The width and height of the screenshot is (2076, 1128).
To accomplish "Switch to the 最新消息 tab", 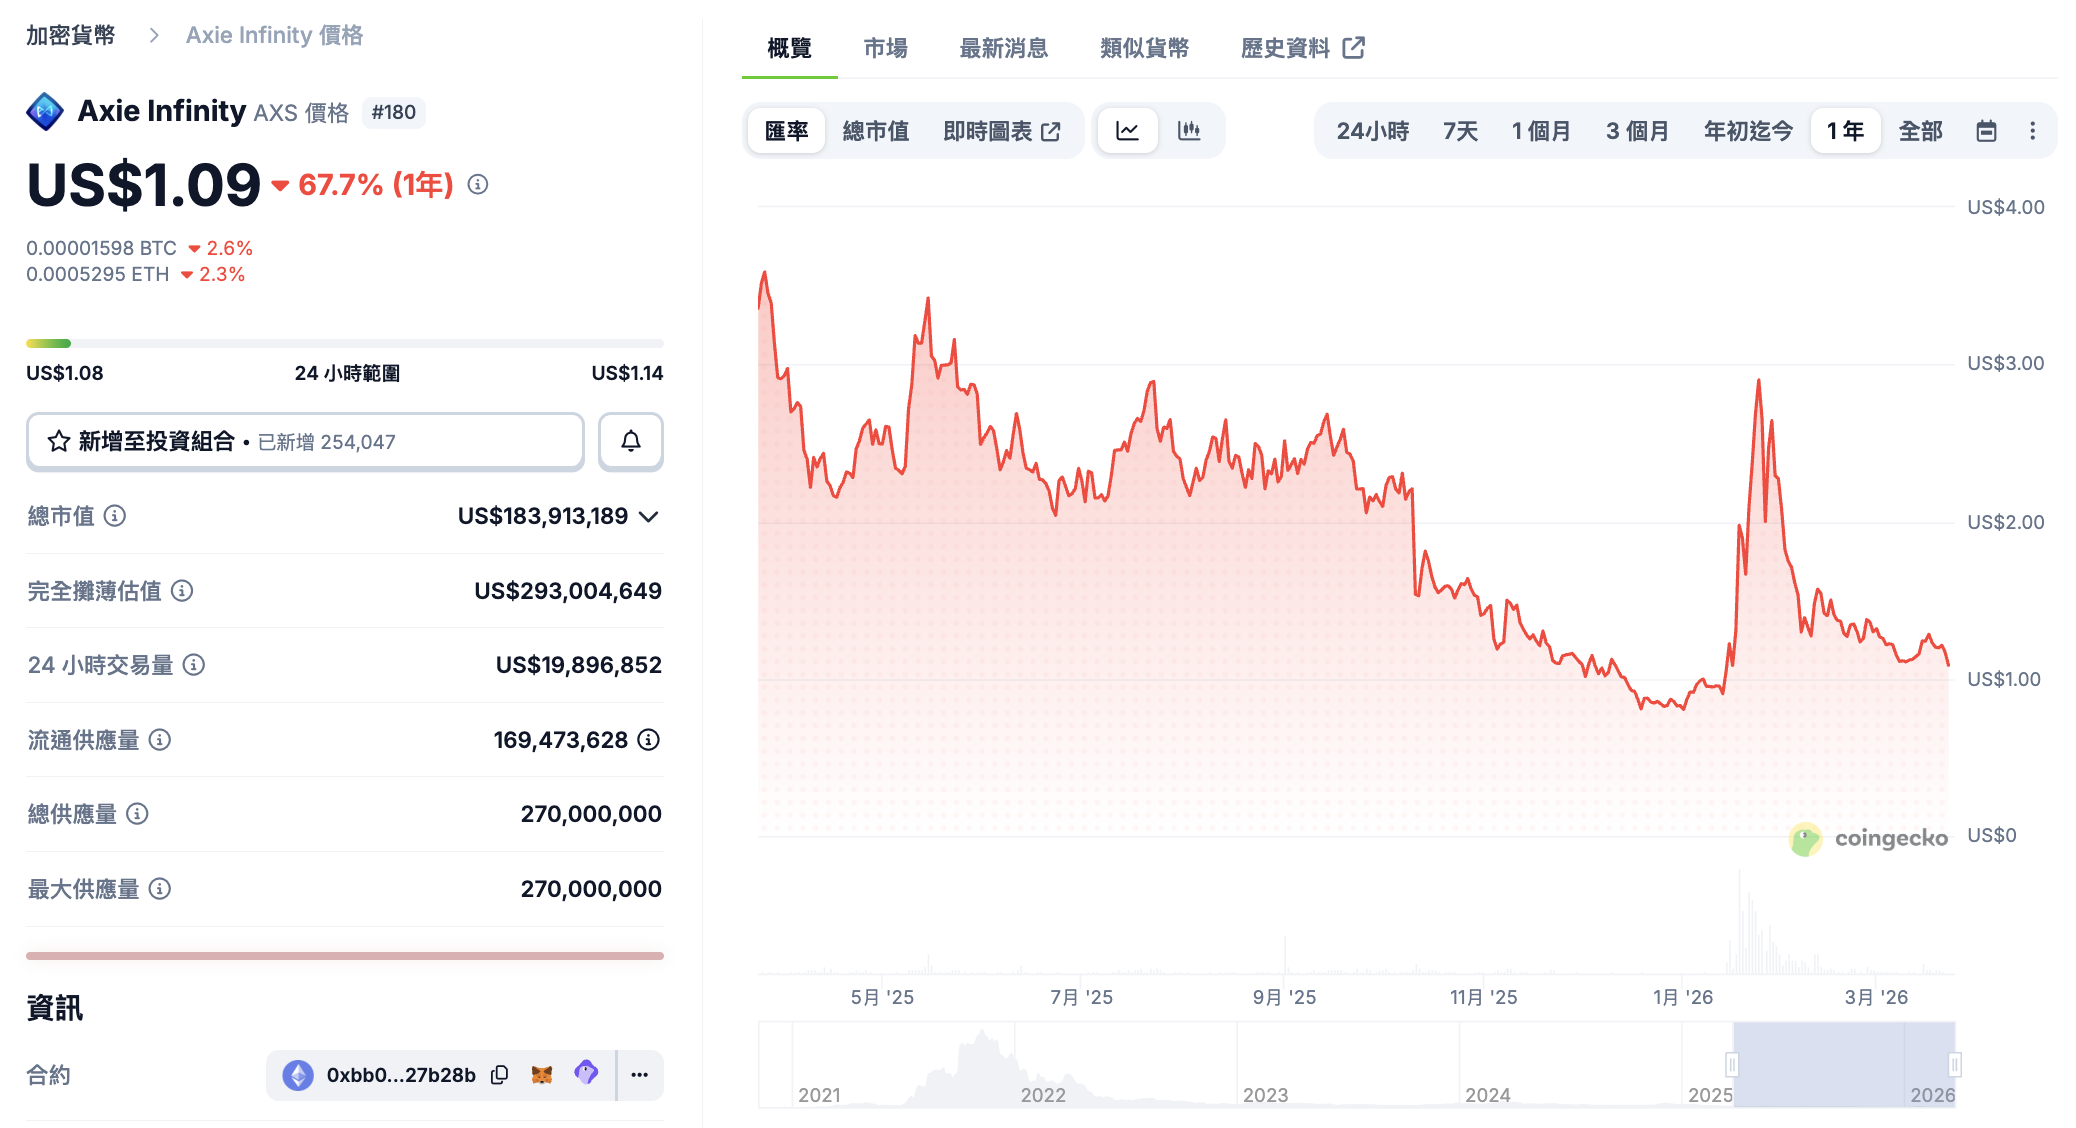I will click(1003, 48).
